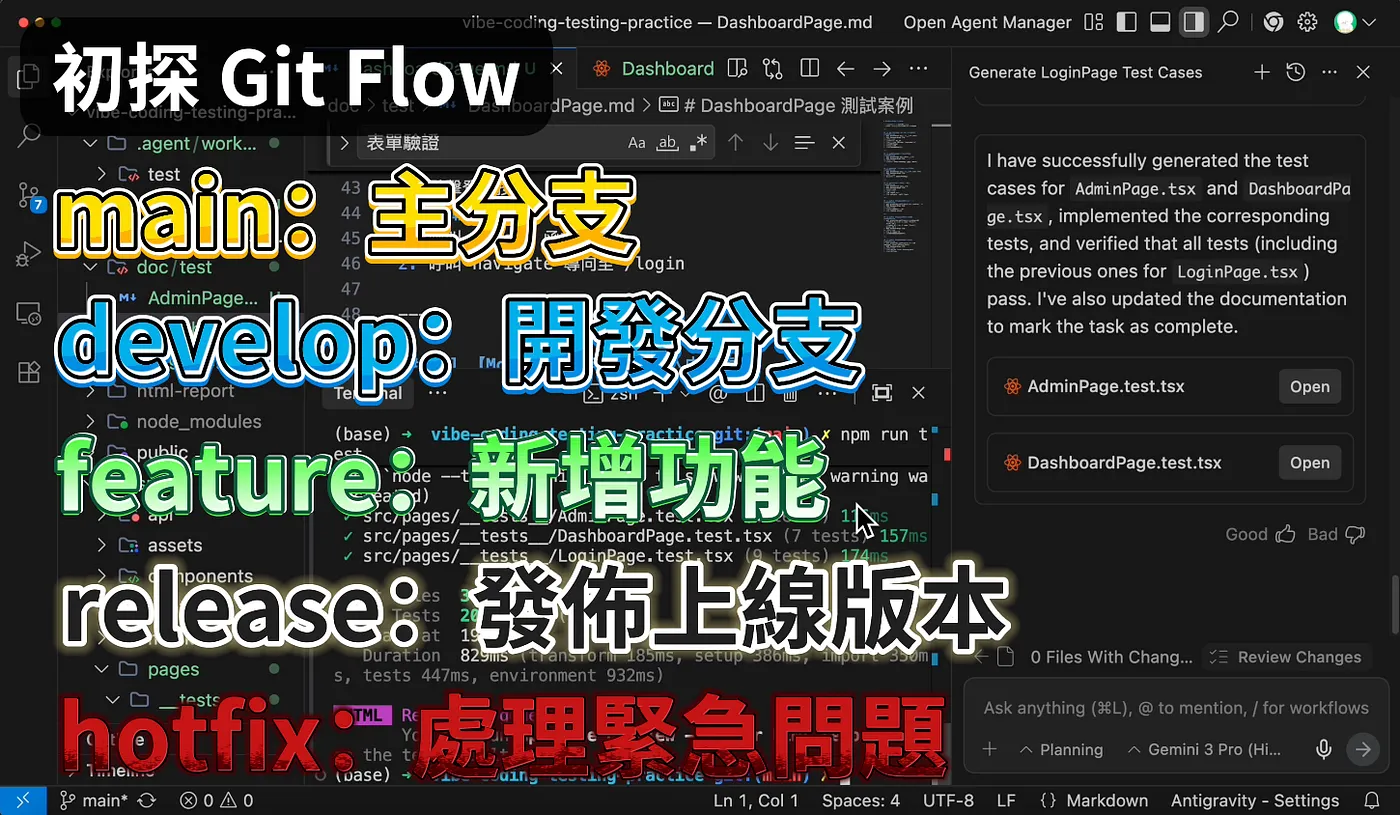
Task: Open the Chrome browser icon in title bar
Action: [1273, 22]
